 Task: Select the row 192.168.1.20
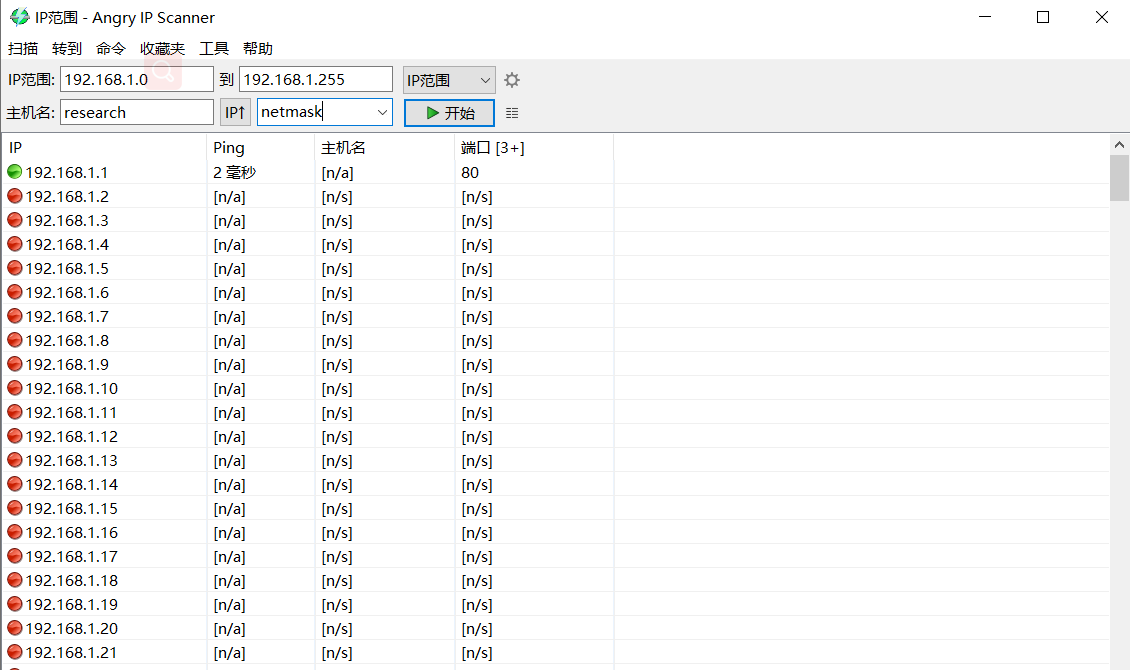(x=555, y=628)
